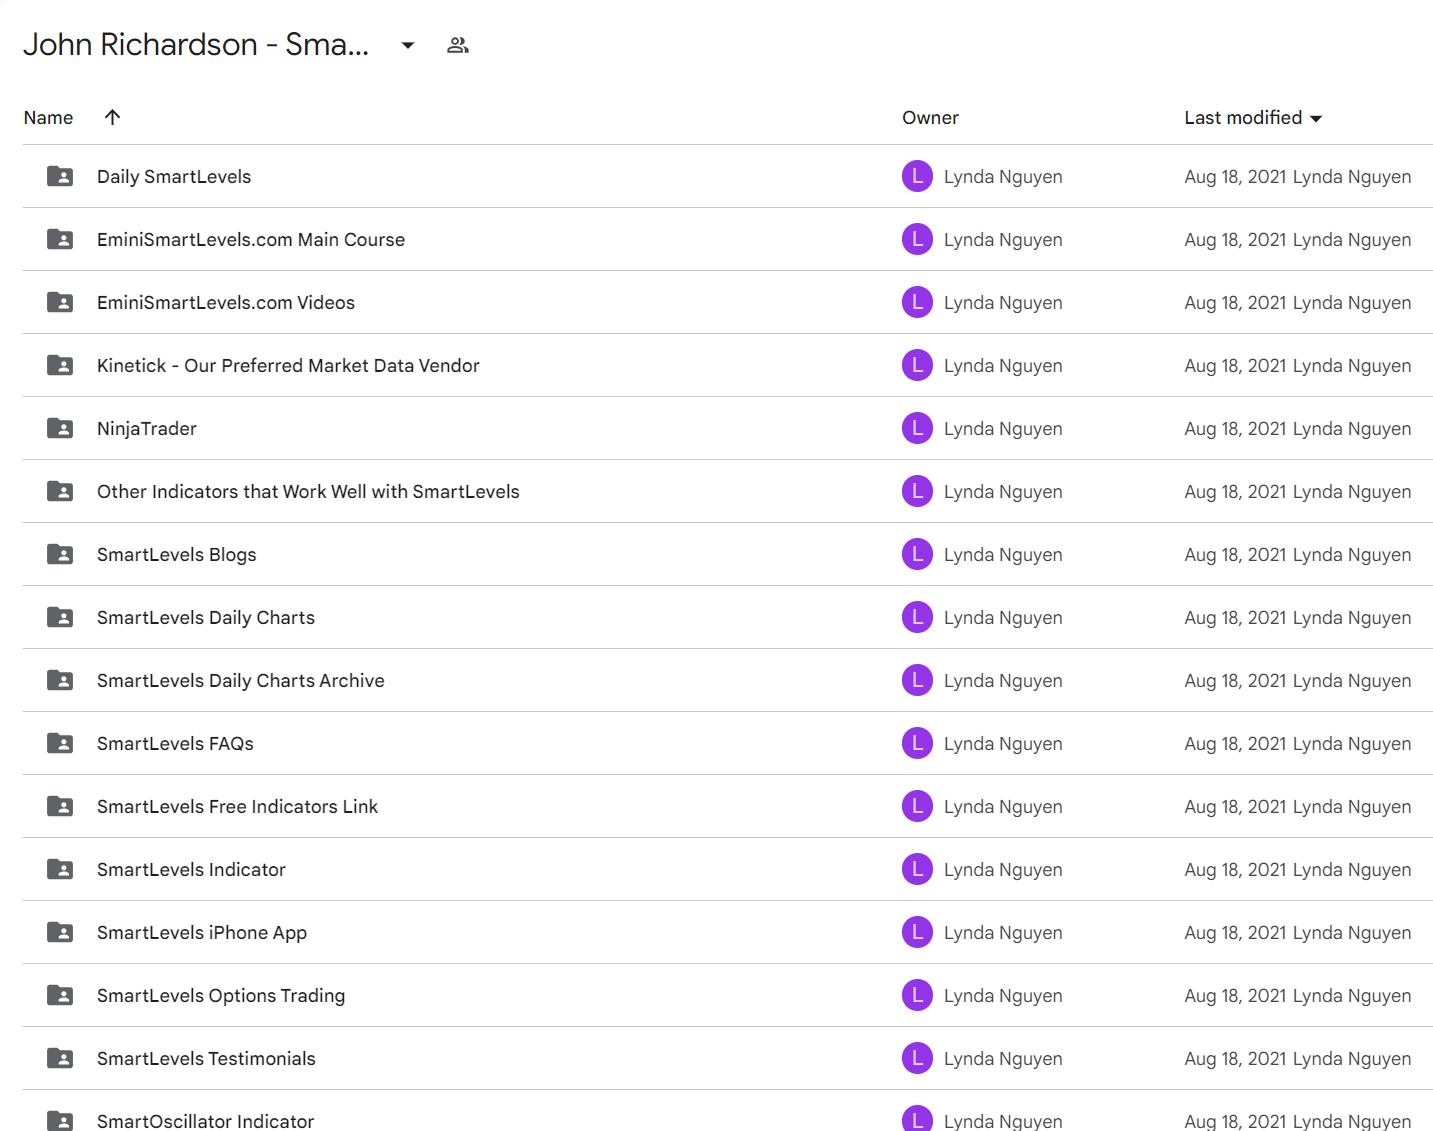Click owner avatar in NinjaTrader row
1433x1131 pixels.
[x=917, y=428]
